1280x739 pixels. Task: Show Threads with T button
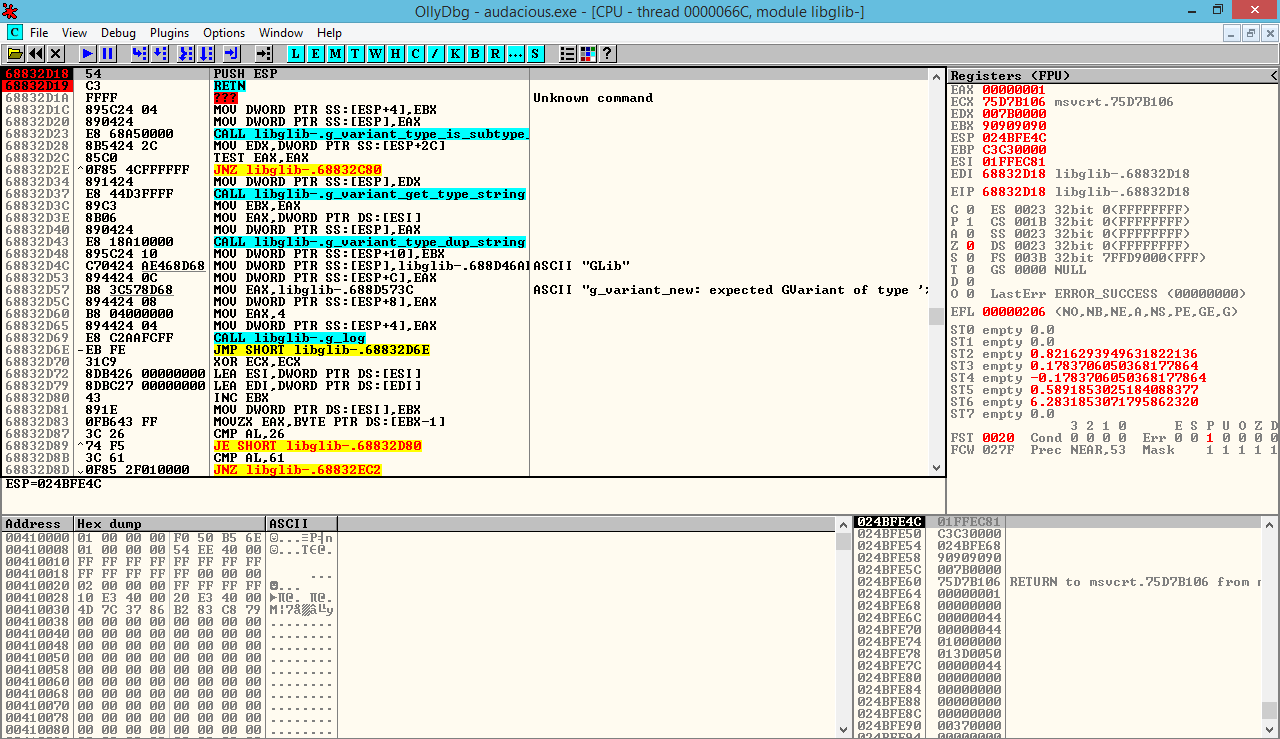356,53
